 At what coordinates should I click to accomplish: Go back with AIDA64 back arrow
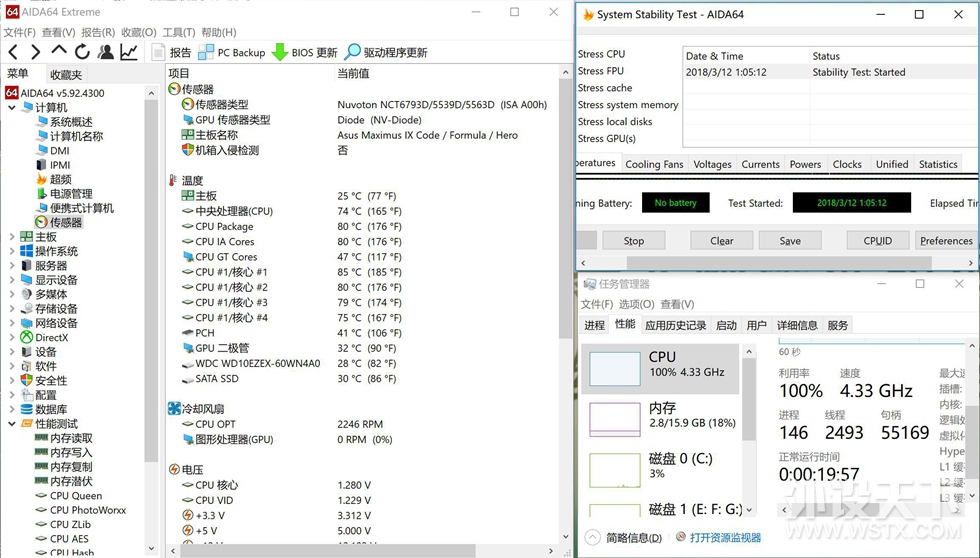point(14,52)
